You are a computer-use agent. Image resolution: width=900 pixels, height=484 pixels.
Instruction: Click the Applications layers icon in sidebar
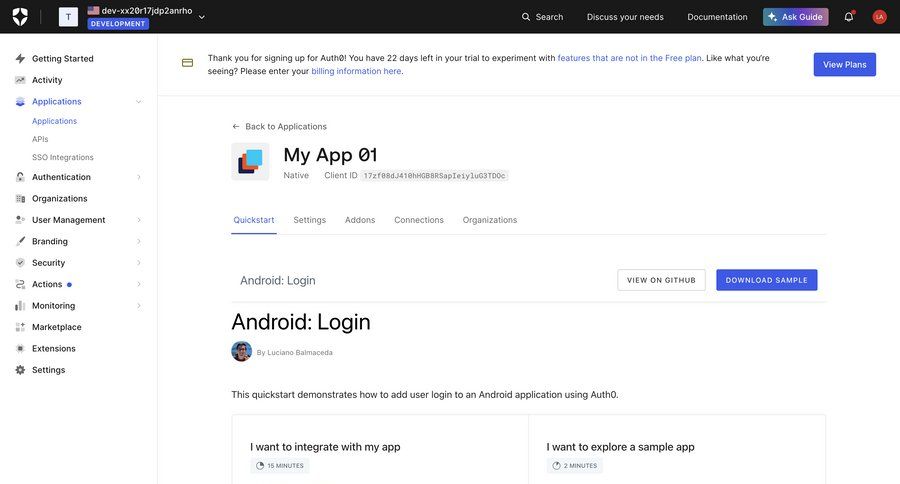click(x=20, y=102)
